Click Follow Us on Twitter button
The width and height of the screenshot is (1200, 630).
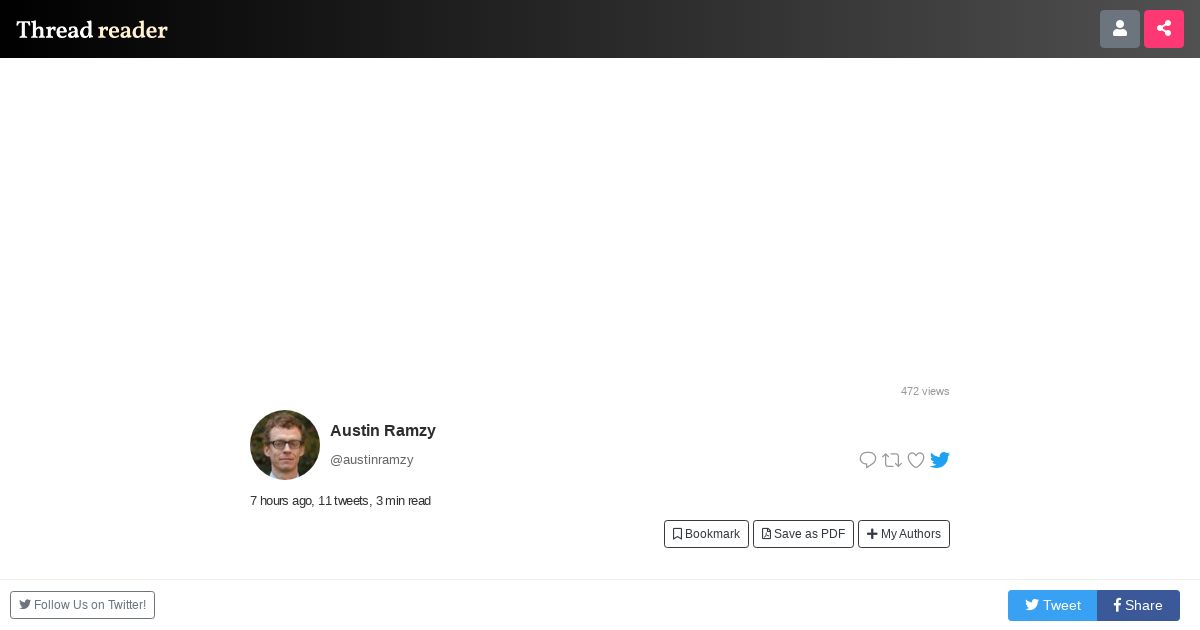tap(82, 605)
